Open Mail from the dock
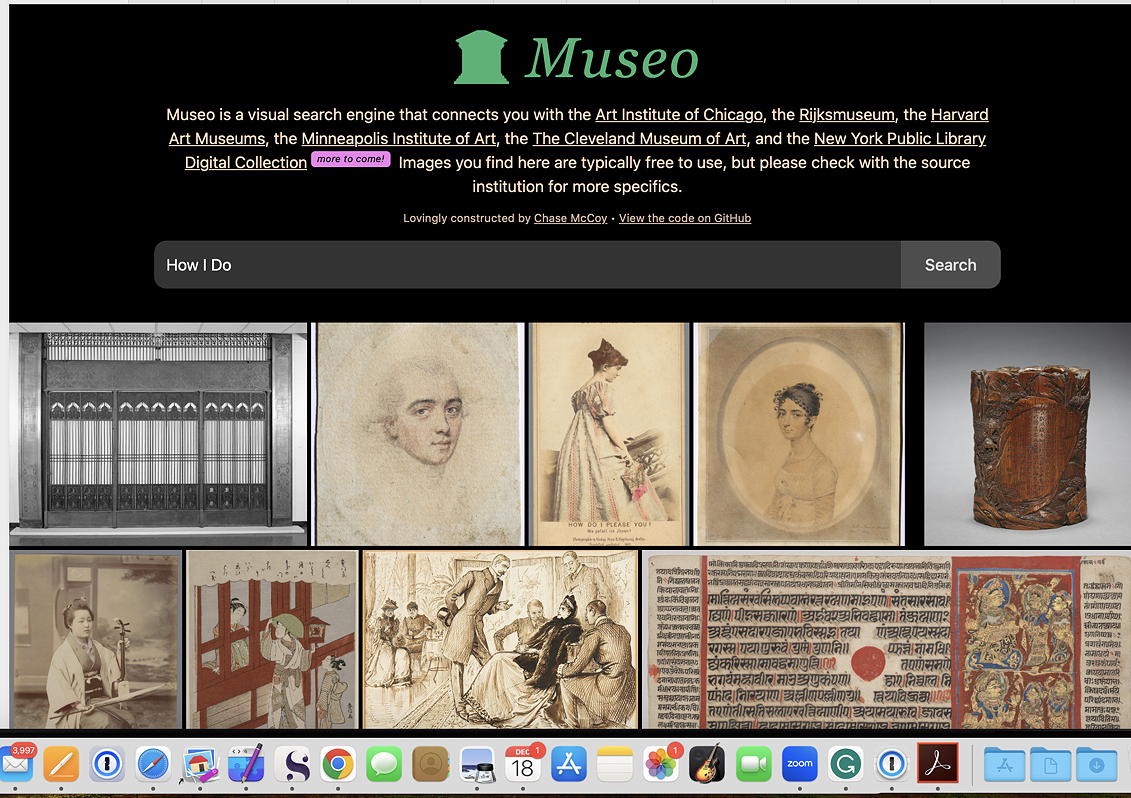The height and width of the screenshot is (798, 1131). pos(16,764)
